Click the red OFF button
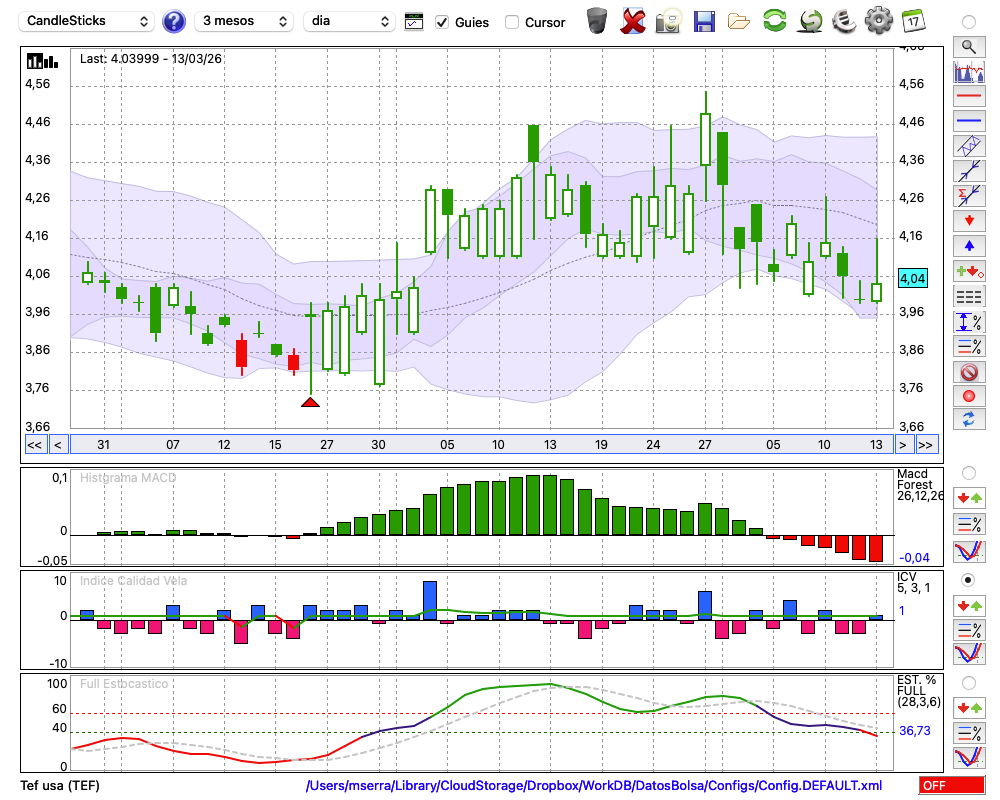1000x800 pixels. click(950, 786)
